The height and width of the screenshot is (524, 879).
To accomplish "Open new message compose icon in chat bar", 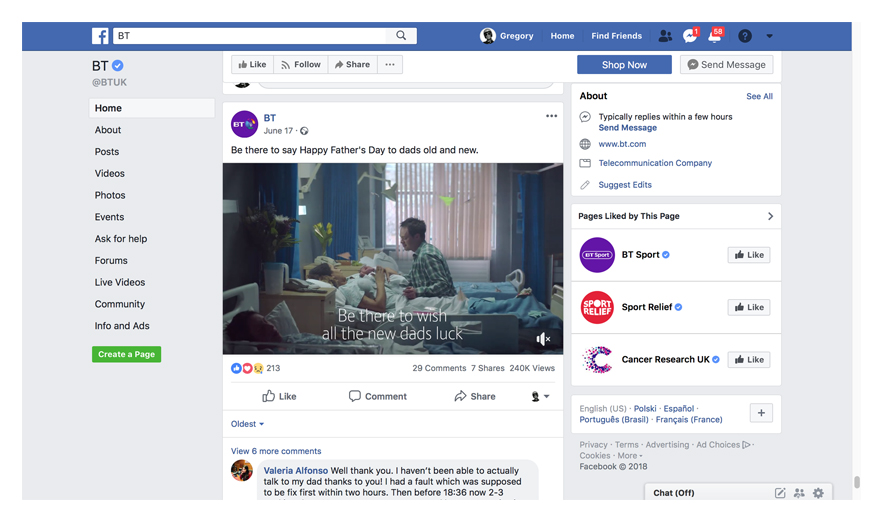I will pos(780,493).
